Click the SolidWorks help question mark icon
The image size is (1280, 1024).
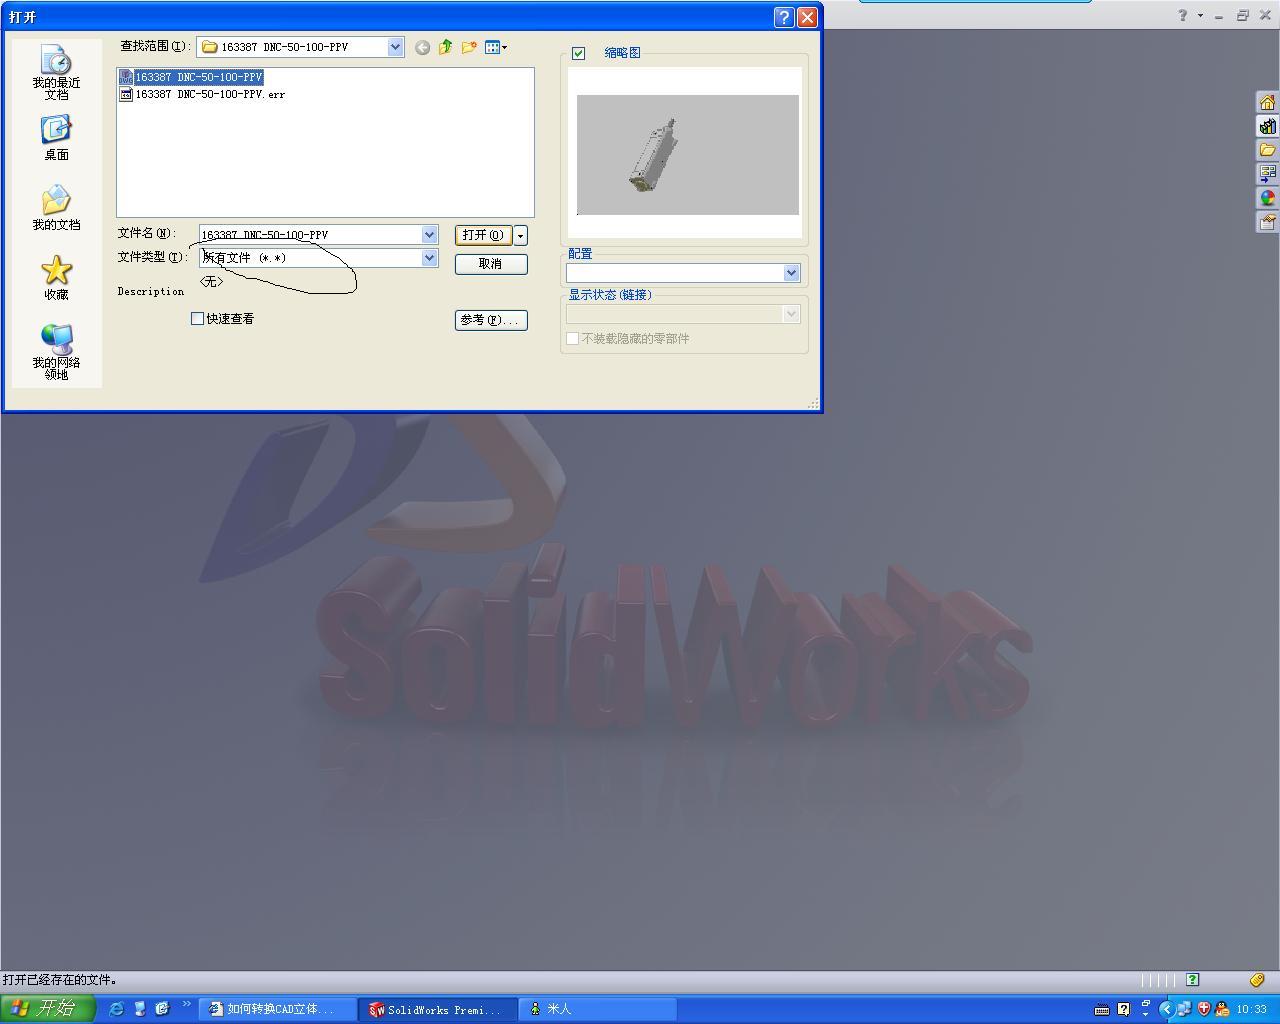(x=1183, y=15)
